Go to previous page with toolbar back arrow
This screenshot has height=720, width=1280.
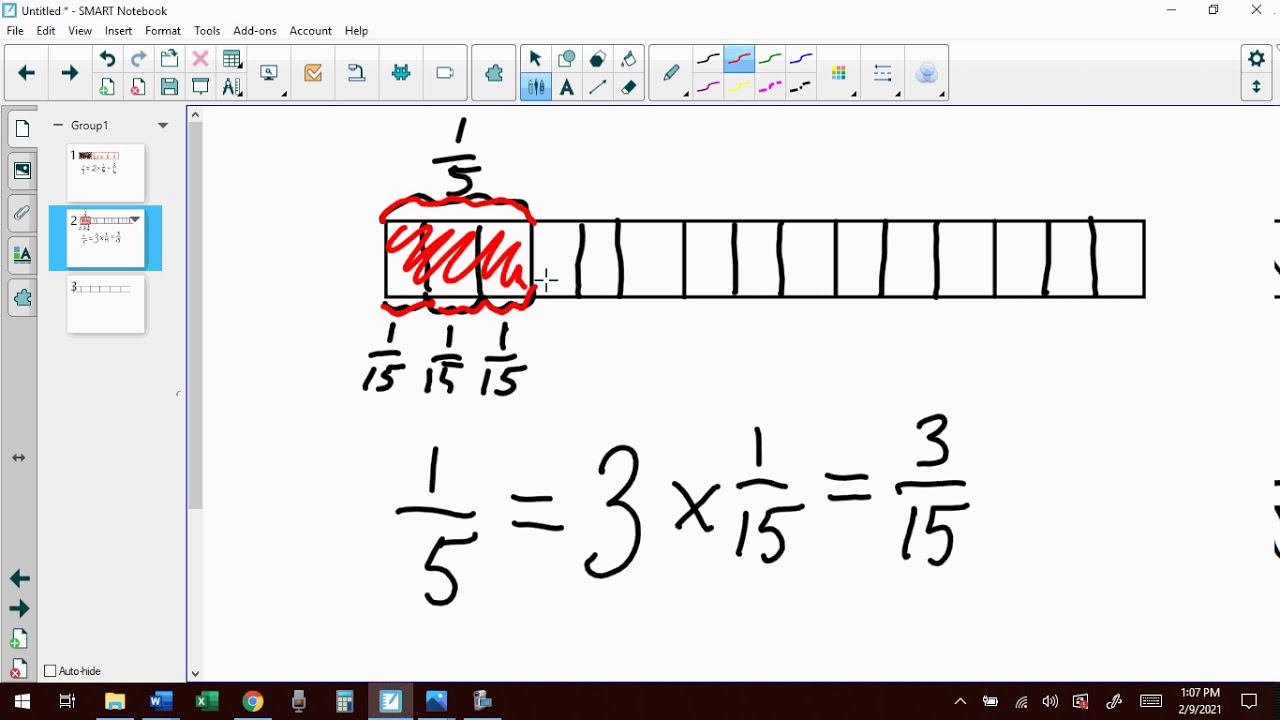click(27, 73)
